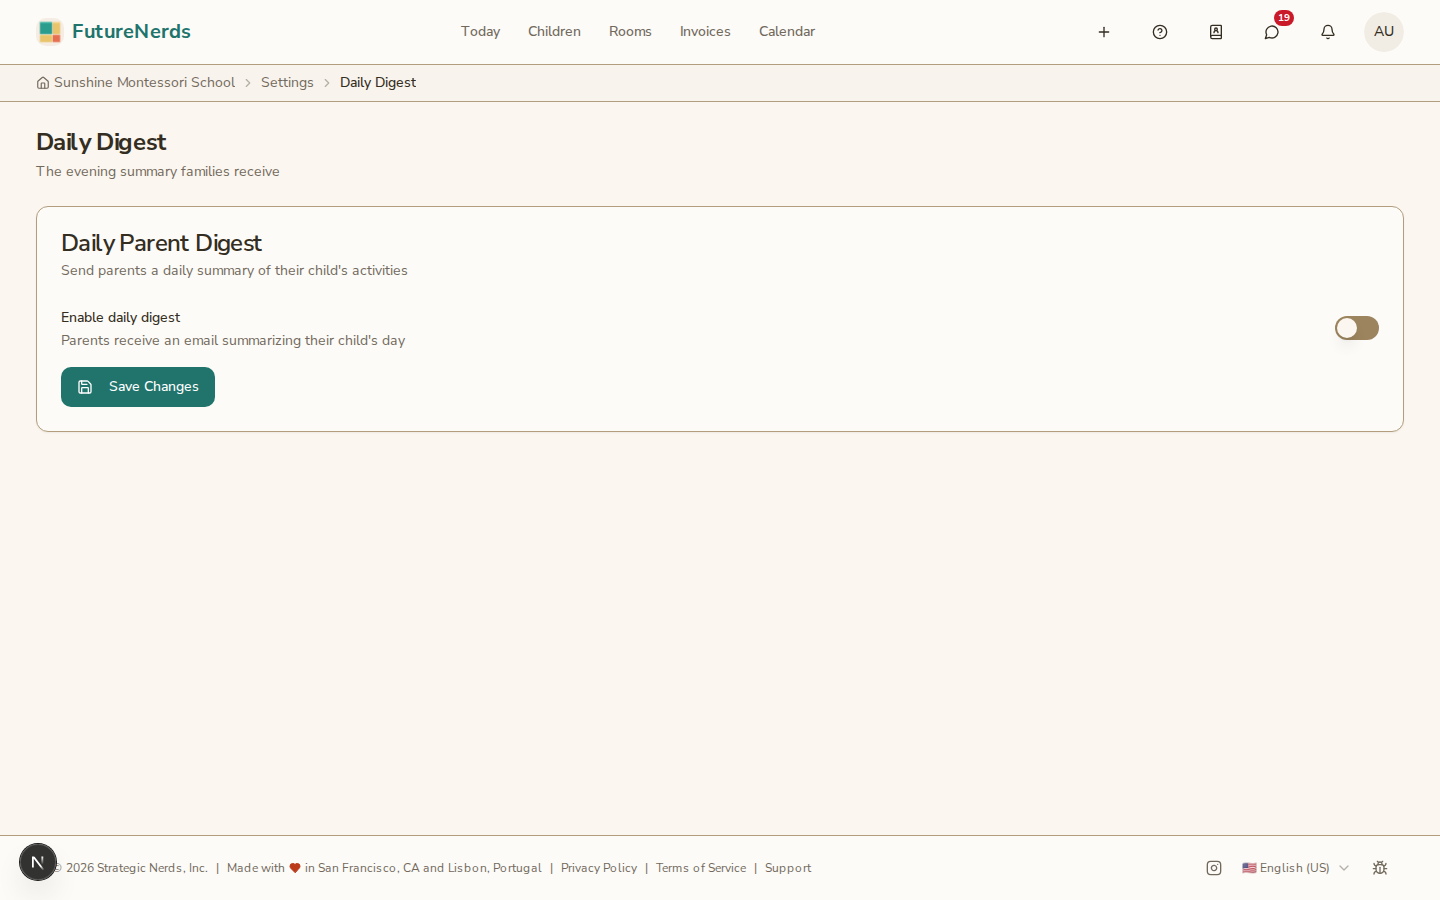This screenshot has width=1440, height=900.
Task: Open the AU user avatar menu
Action: pos(1384,32)
